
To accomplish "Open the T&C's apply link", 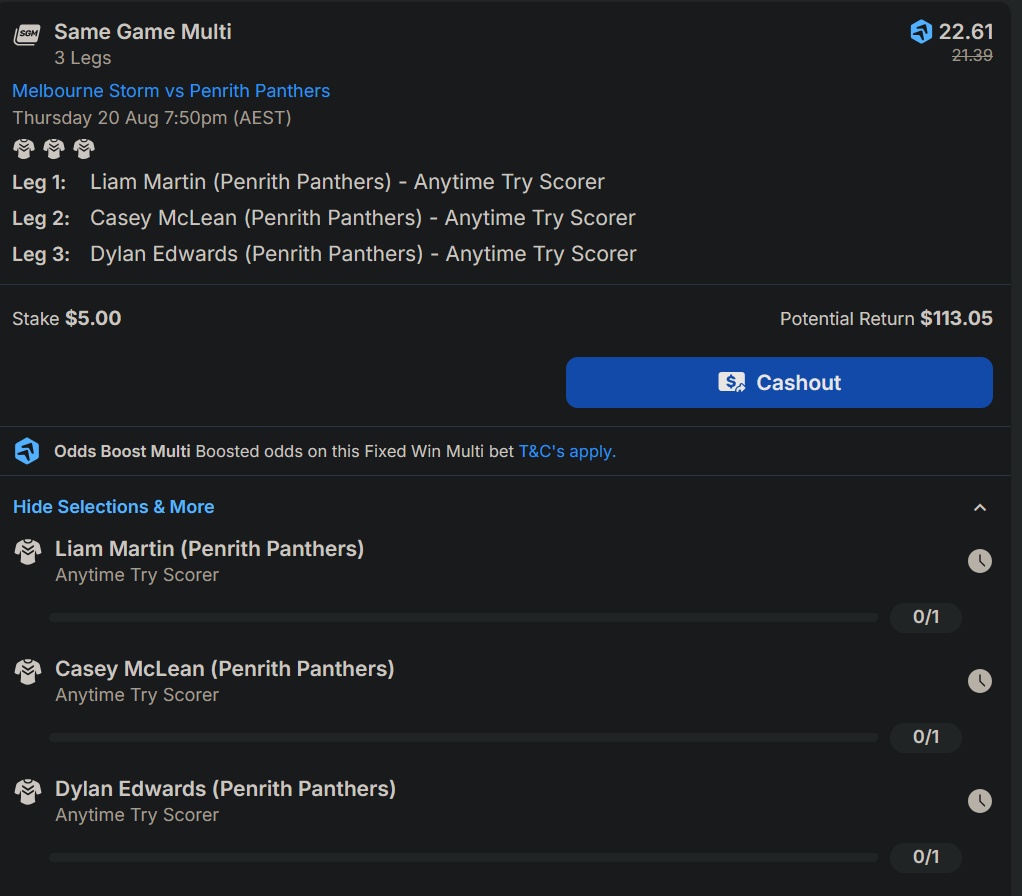I will point(567,451).
